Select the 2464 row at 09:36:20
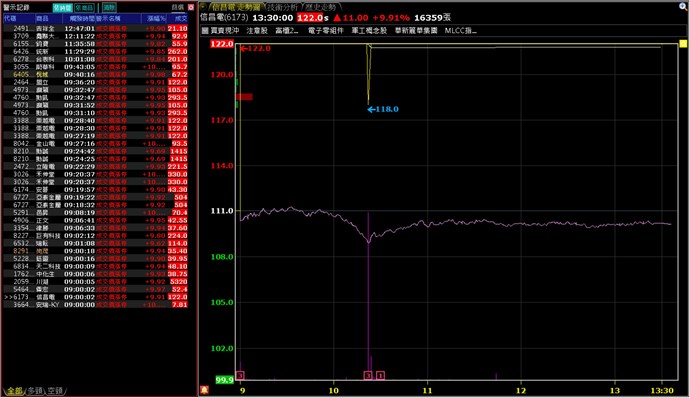Image resolution: width=690 pixels, height=398 pixels. click(x=95, y=82)
